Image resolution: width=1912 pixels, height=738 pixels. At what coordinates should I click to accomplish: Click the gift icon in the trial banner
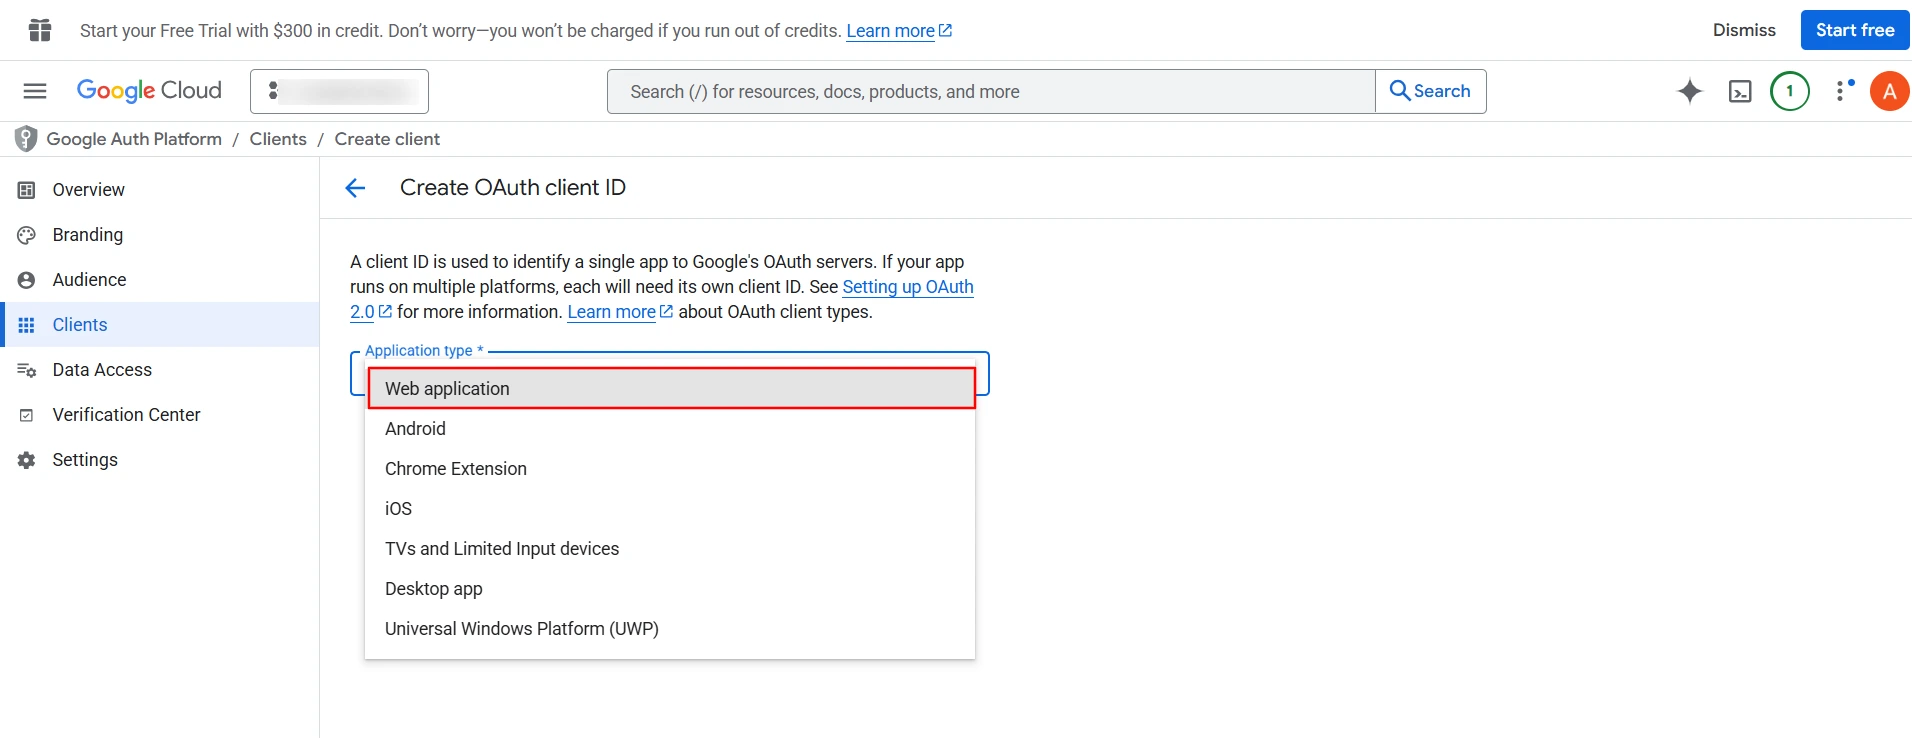[40, 30]
